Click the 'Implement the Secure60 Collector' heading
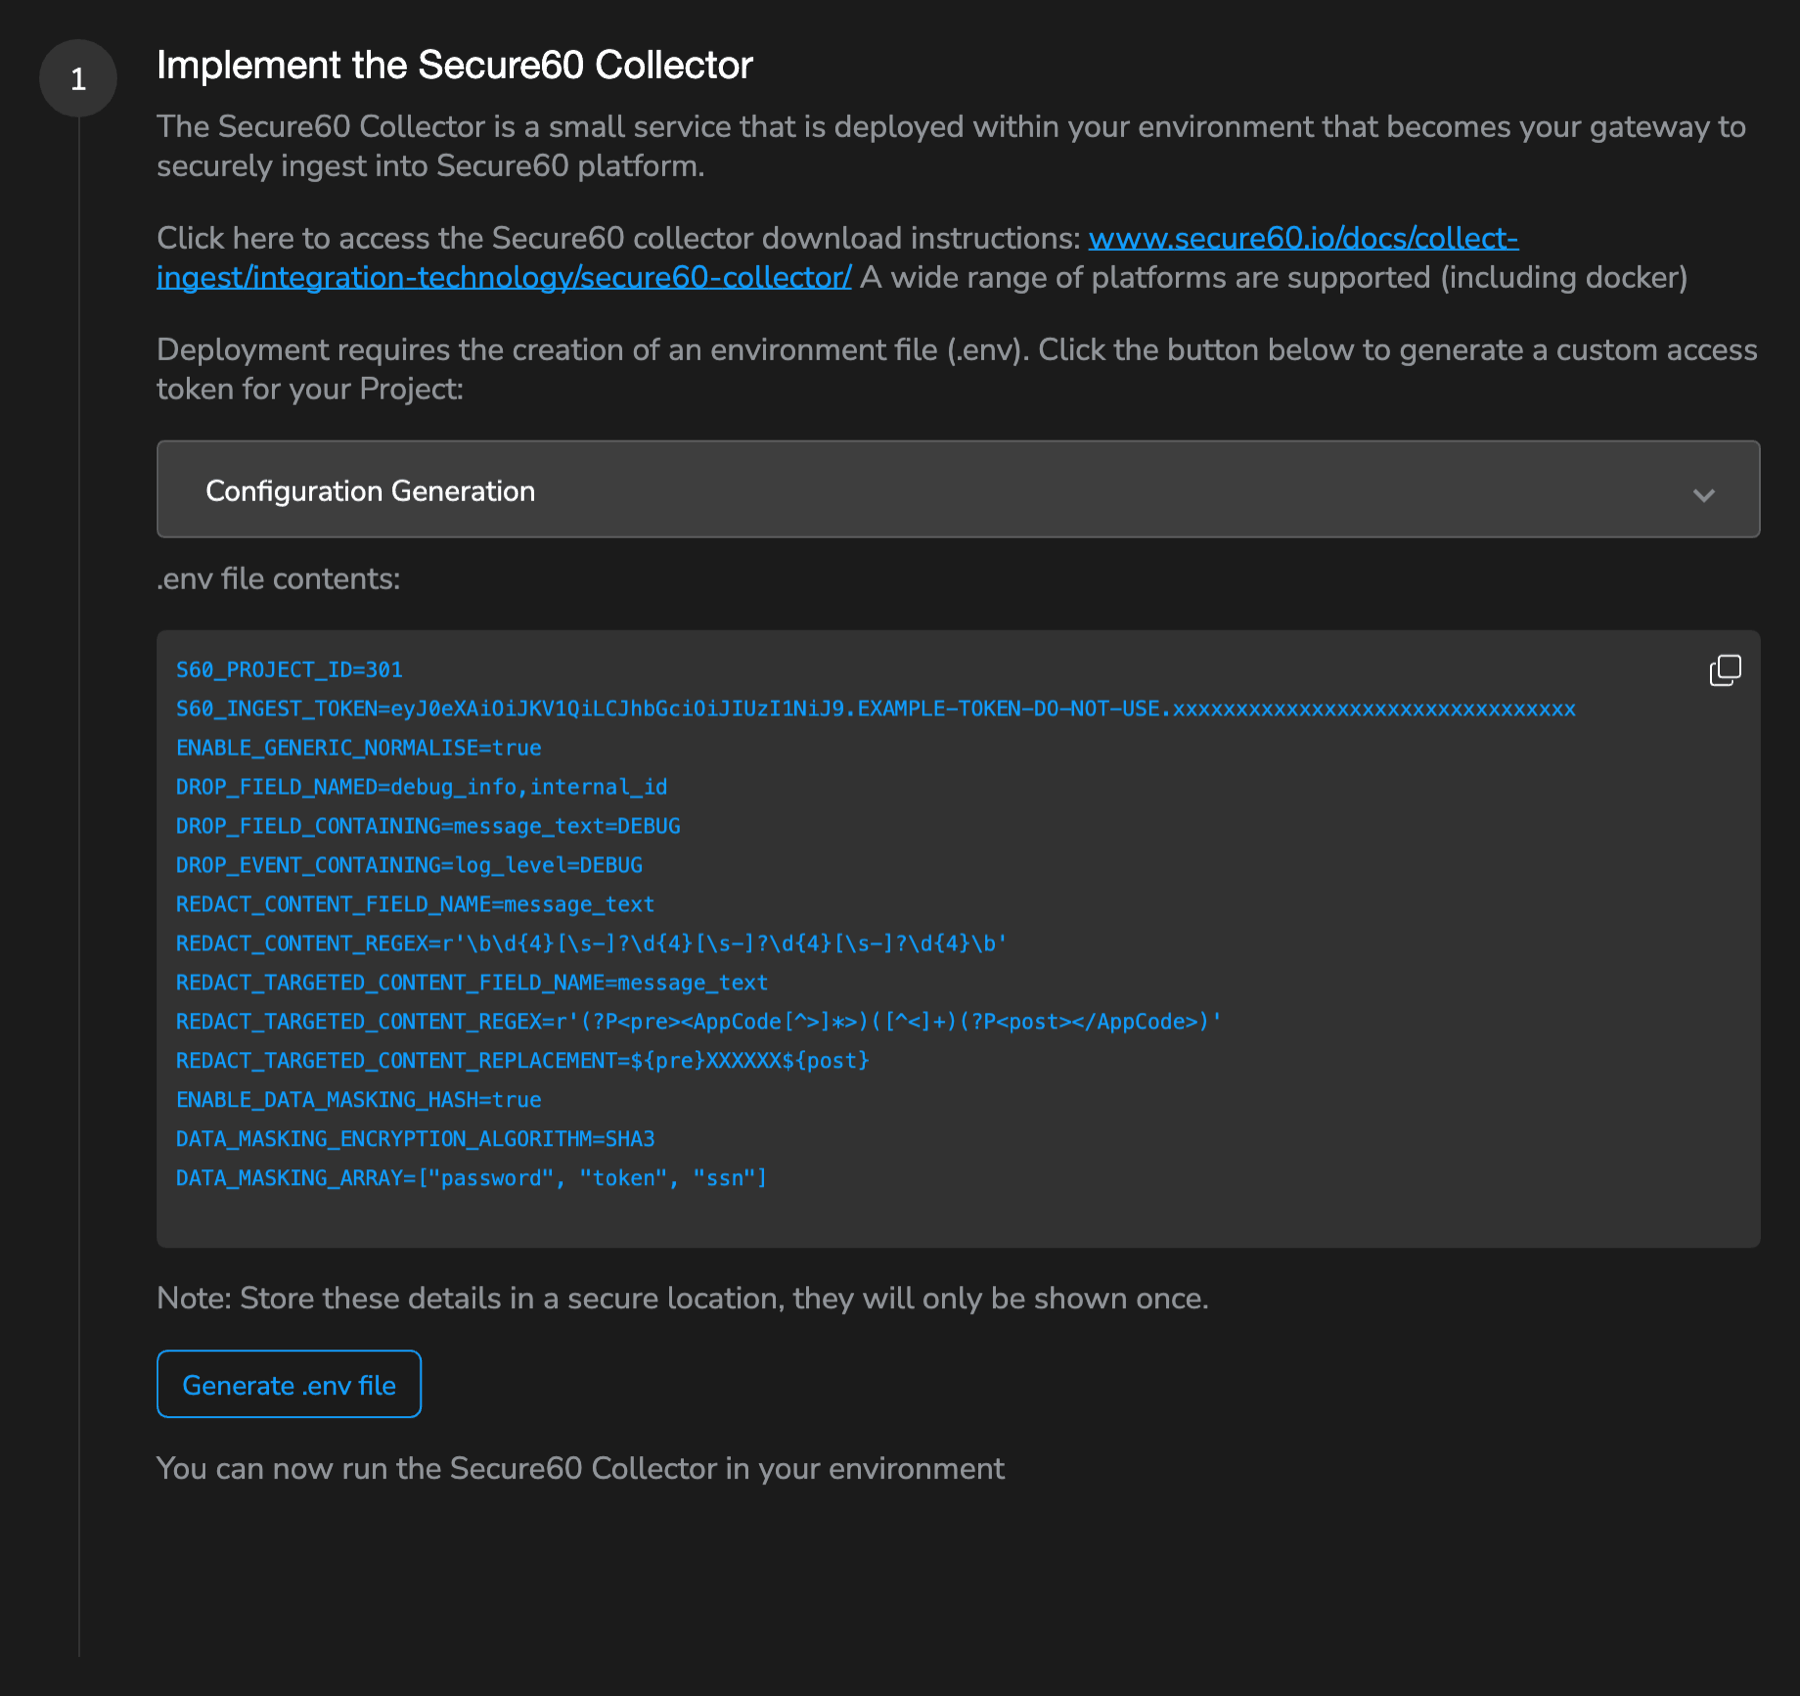The image size is (1800, 1696). (454, 65)
